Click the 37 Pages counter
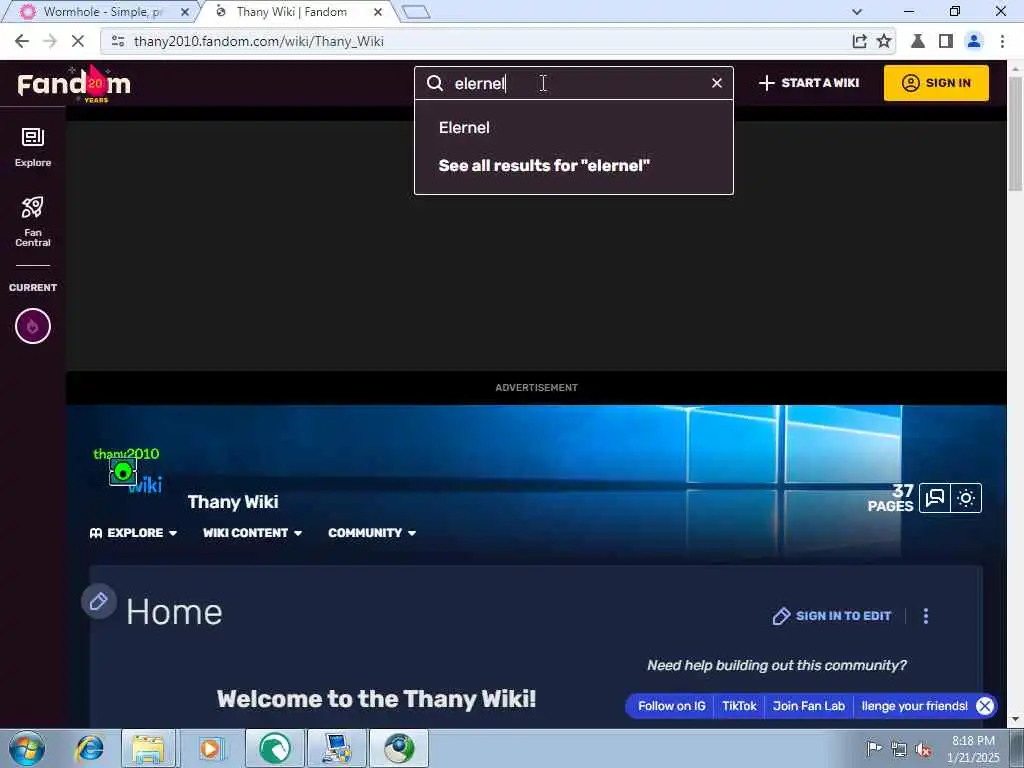 pyautogui.click(x=890, y=498)
